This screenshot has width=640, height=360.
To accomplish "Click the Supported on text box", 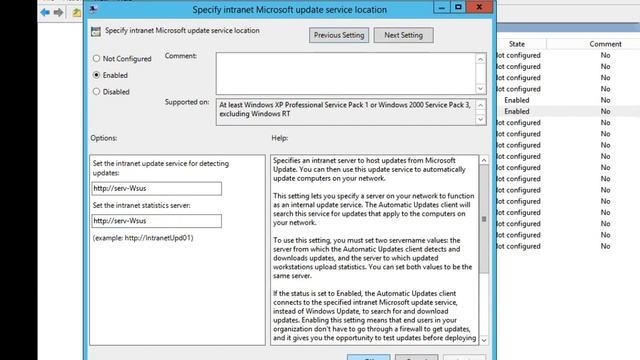I will [346, 112].
